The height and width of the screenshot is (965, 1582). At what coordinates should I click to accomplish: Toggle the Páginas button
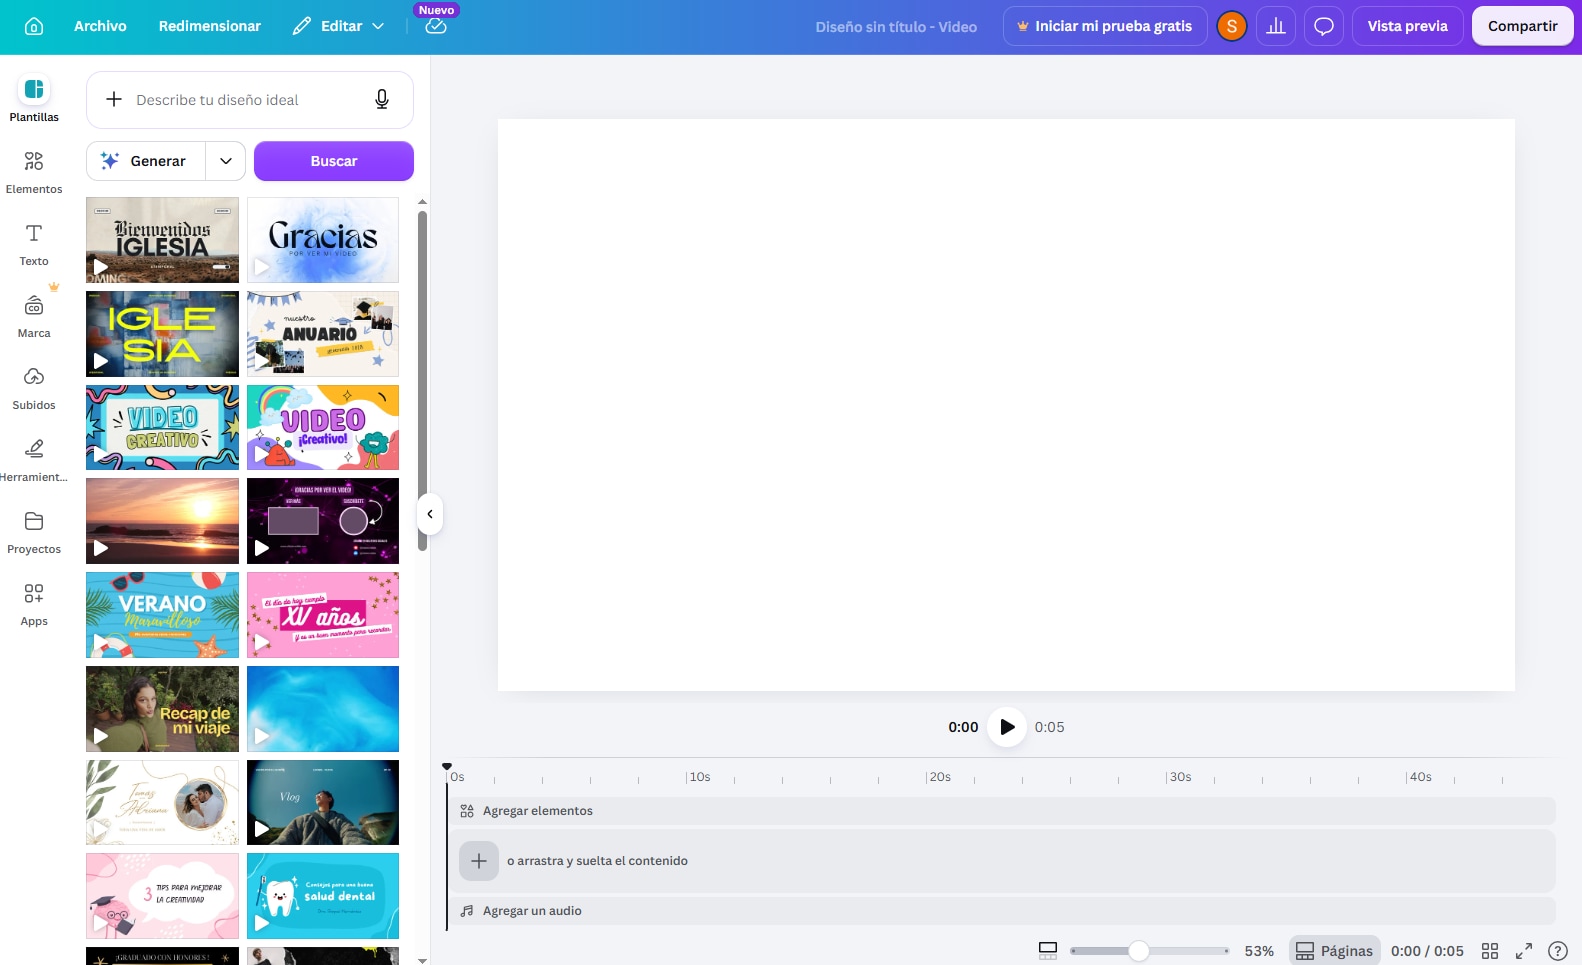[1334, 951]
